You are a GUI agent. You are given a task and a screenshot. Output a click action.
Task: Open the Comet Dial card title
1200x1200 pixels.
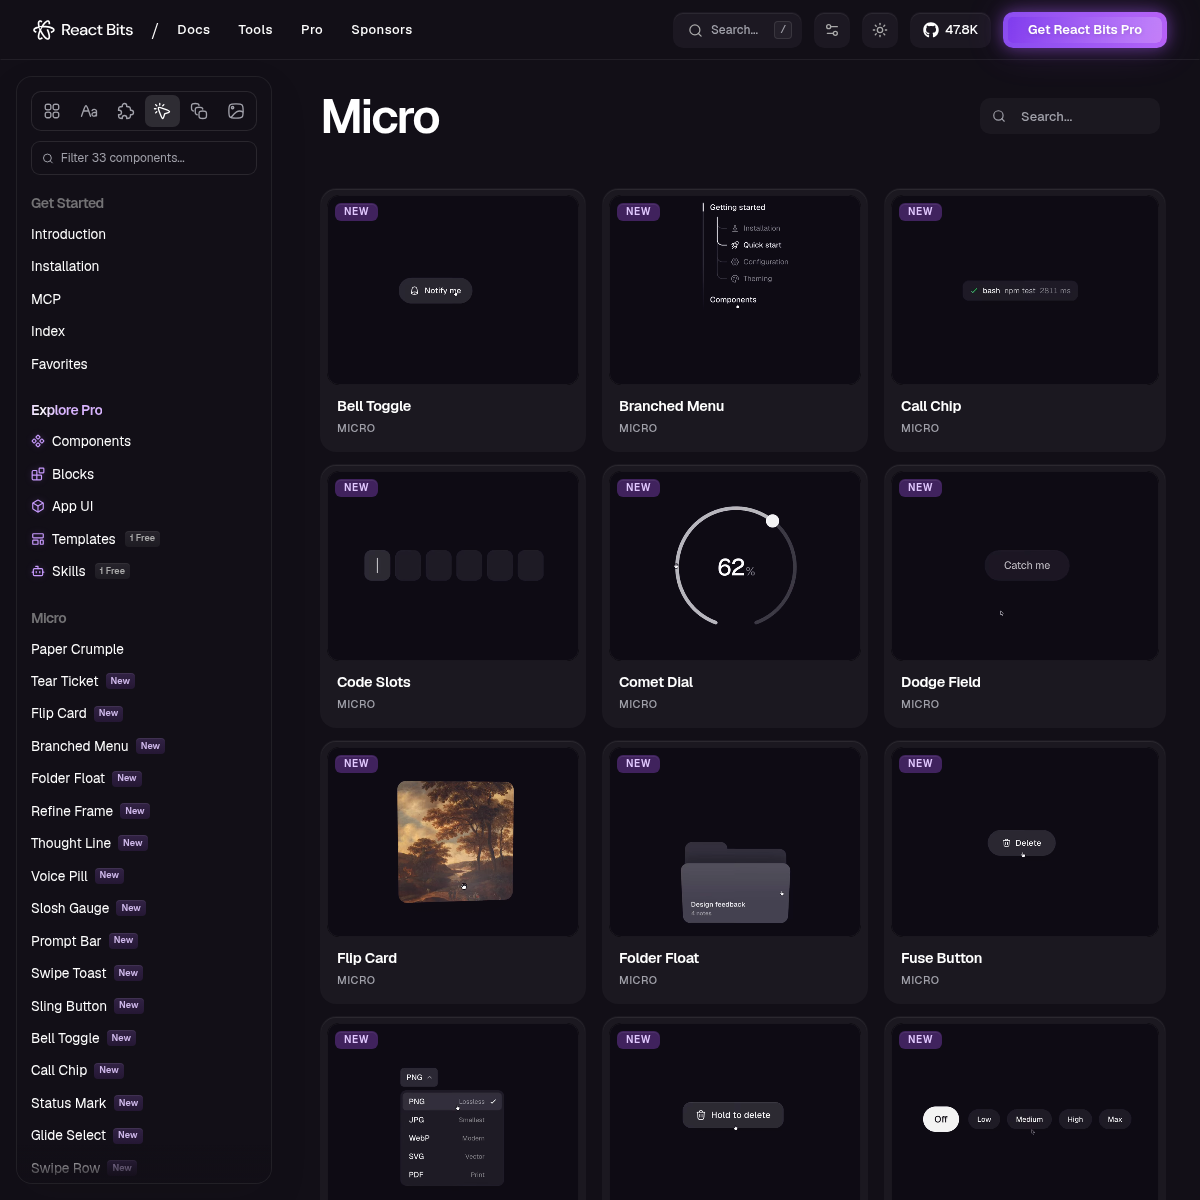pos(656,682)
